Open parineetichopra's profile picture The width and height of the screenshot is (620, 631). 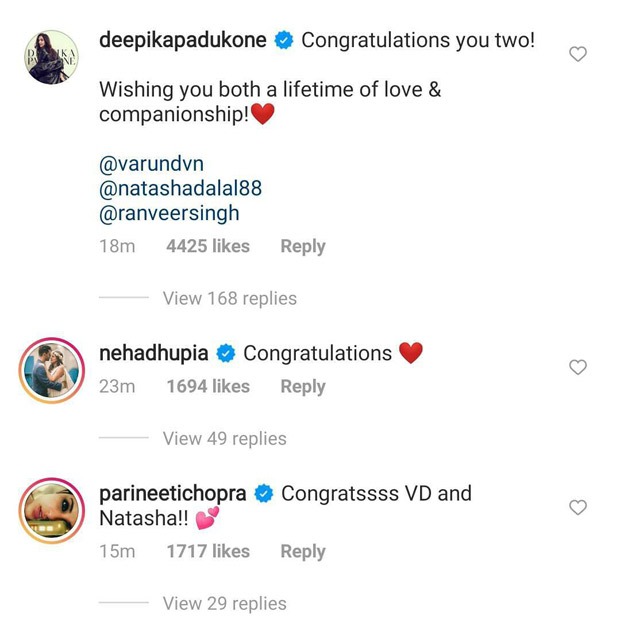(x=48, y=511)
